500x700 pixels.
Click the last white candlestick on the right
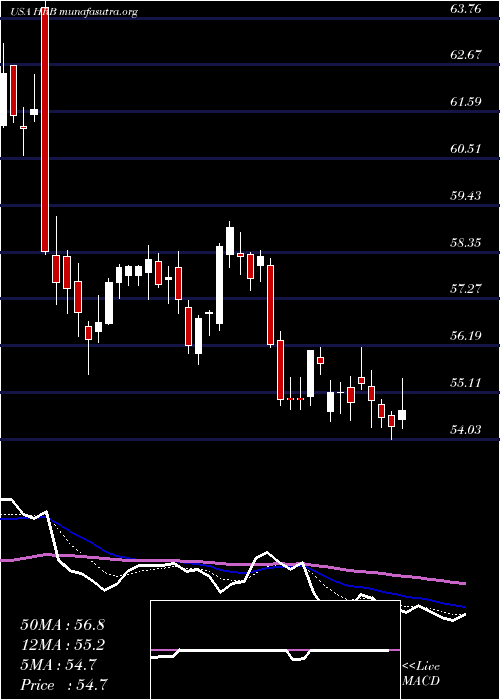pyautogui.click(x=402, y=415)
